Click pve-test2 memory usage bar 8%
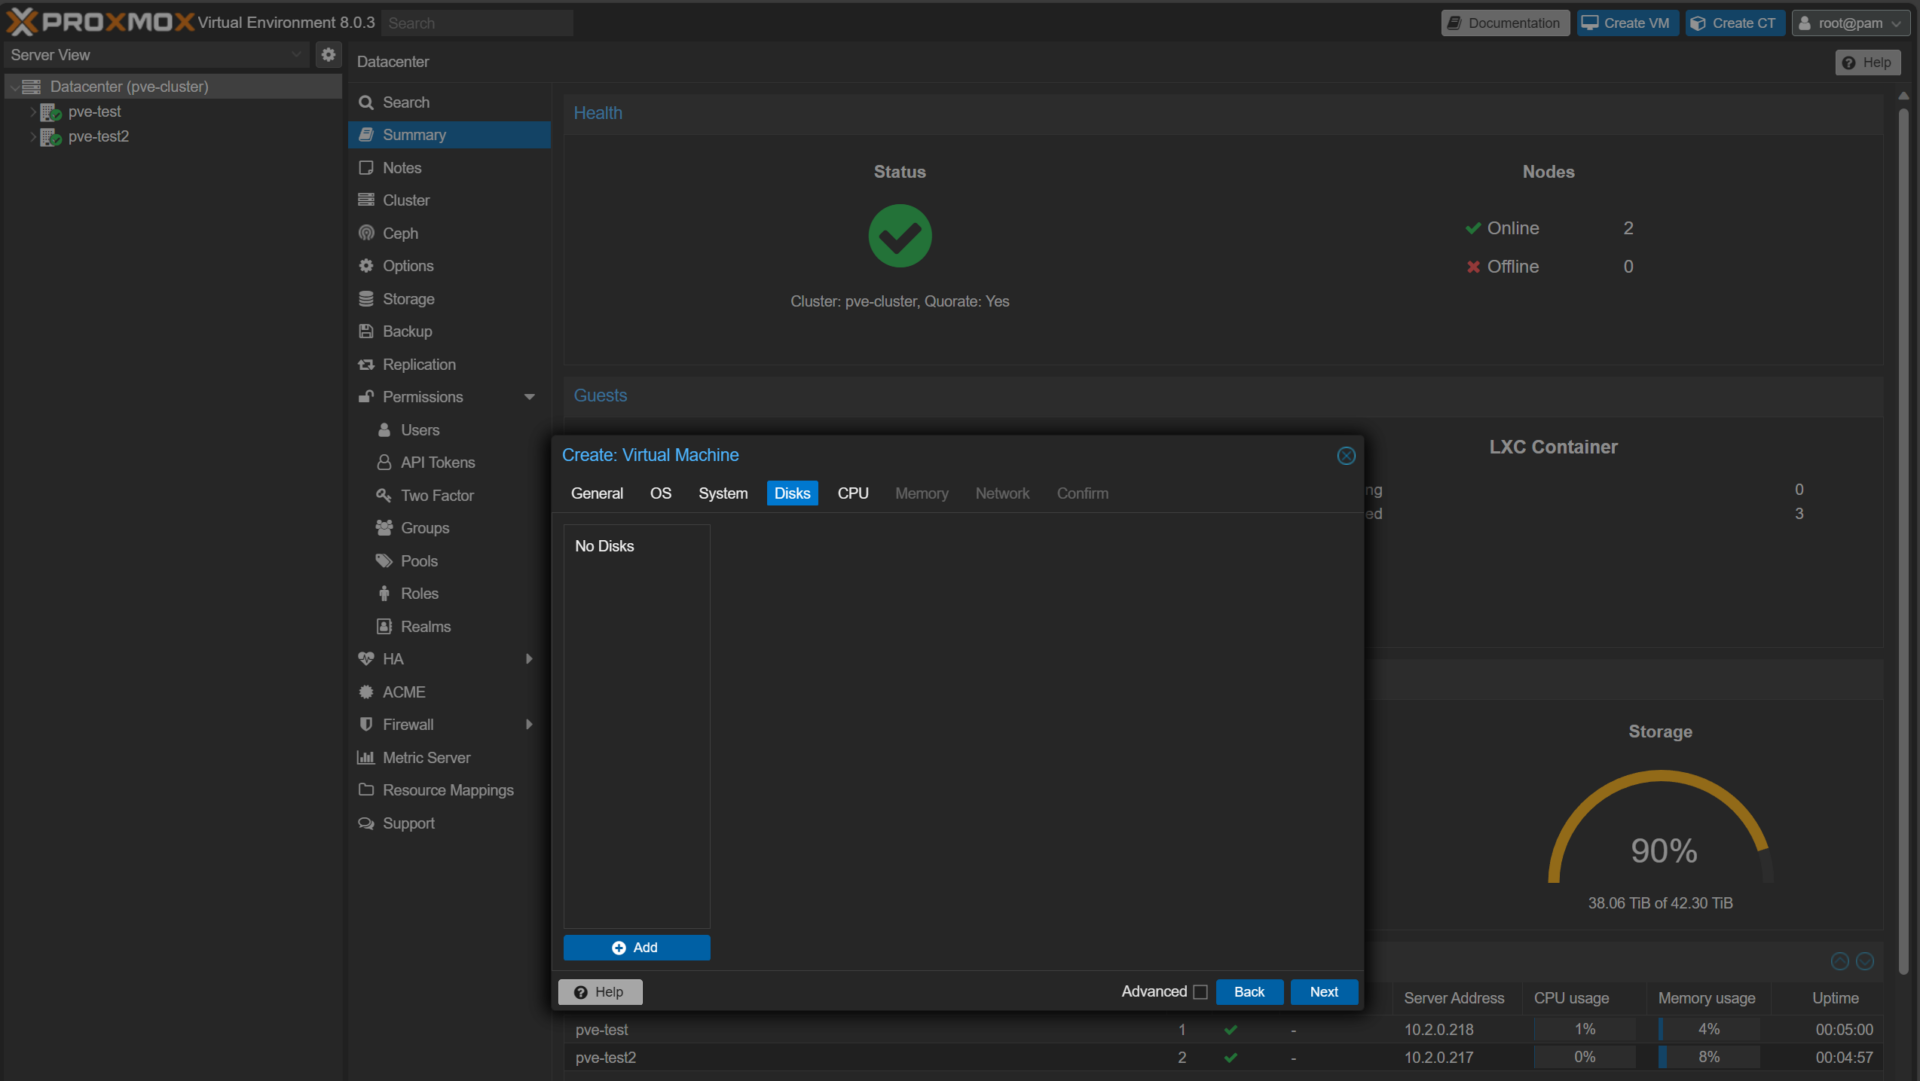 [1708, 1057]
